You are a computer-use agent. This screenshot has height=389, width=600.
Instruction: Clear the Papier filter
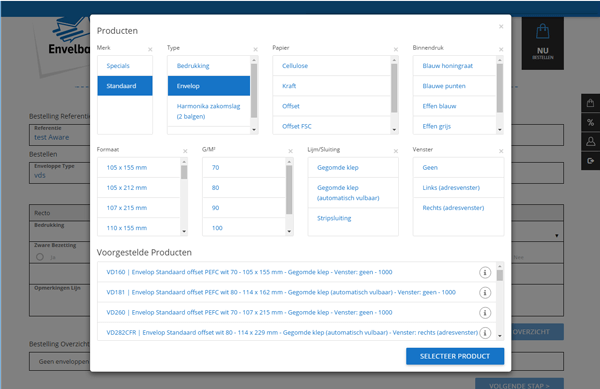tap(396, 49)
